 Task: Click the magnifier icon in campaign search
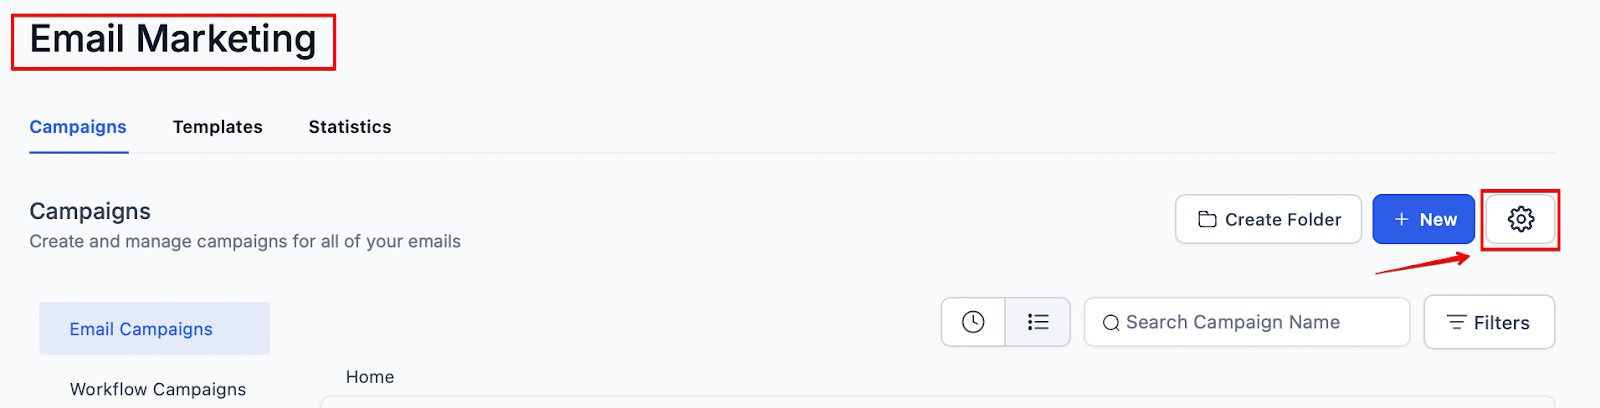pyautogui.click(x=1110, y=323)
